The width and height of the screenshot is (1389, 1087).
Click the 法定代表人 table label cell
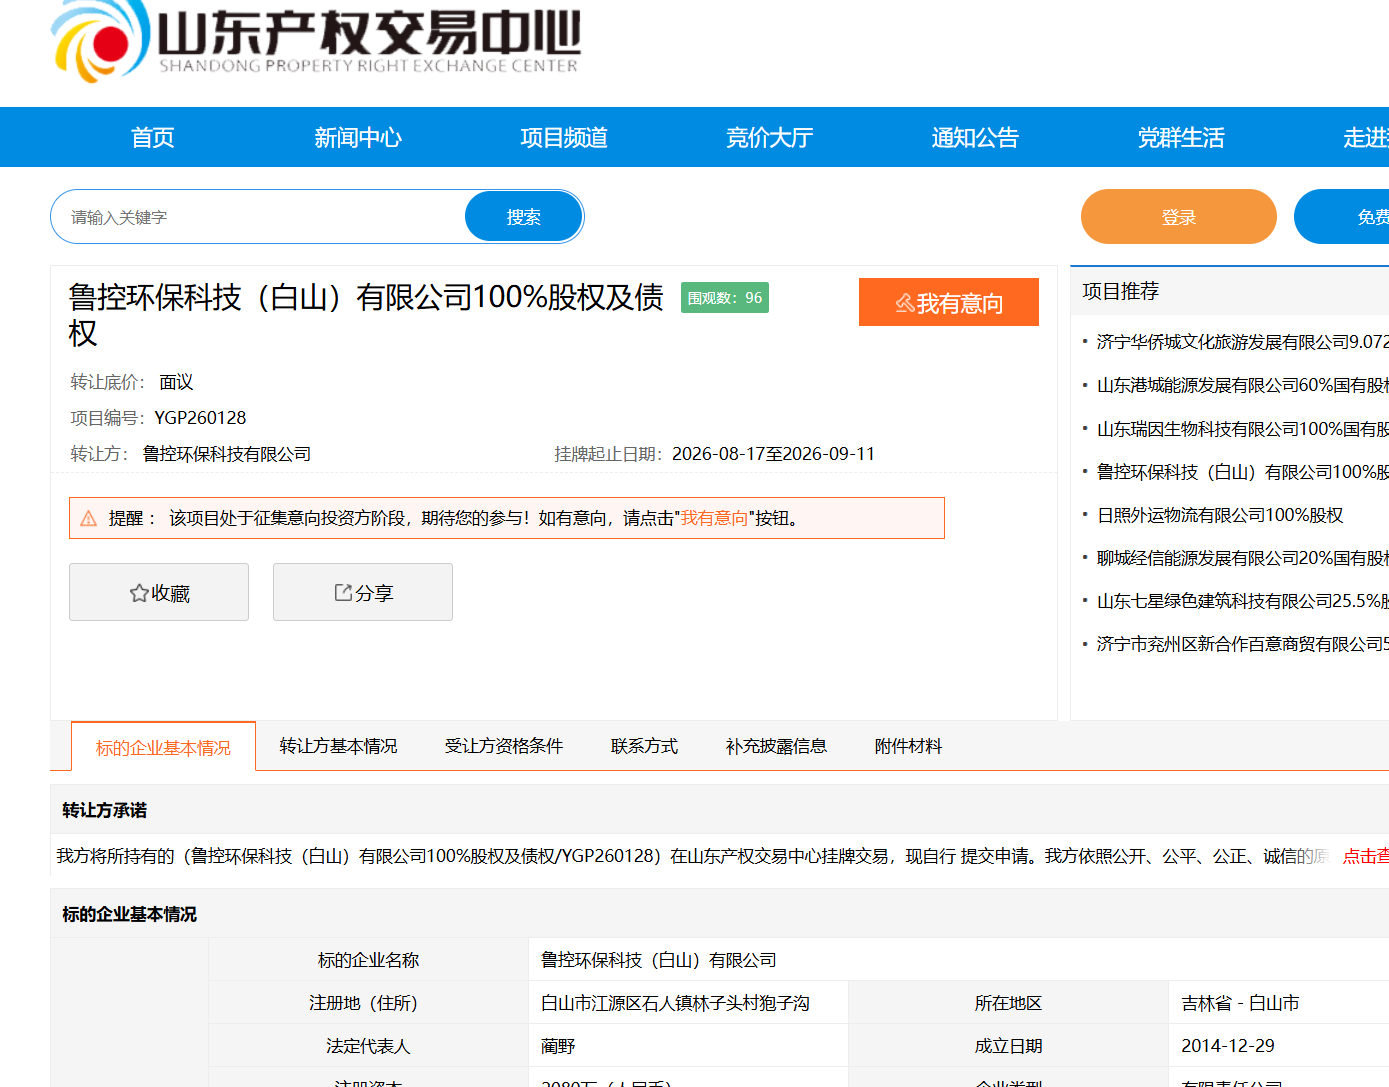pos(368,1046)
